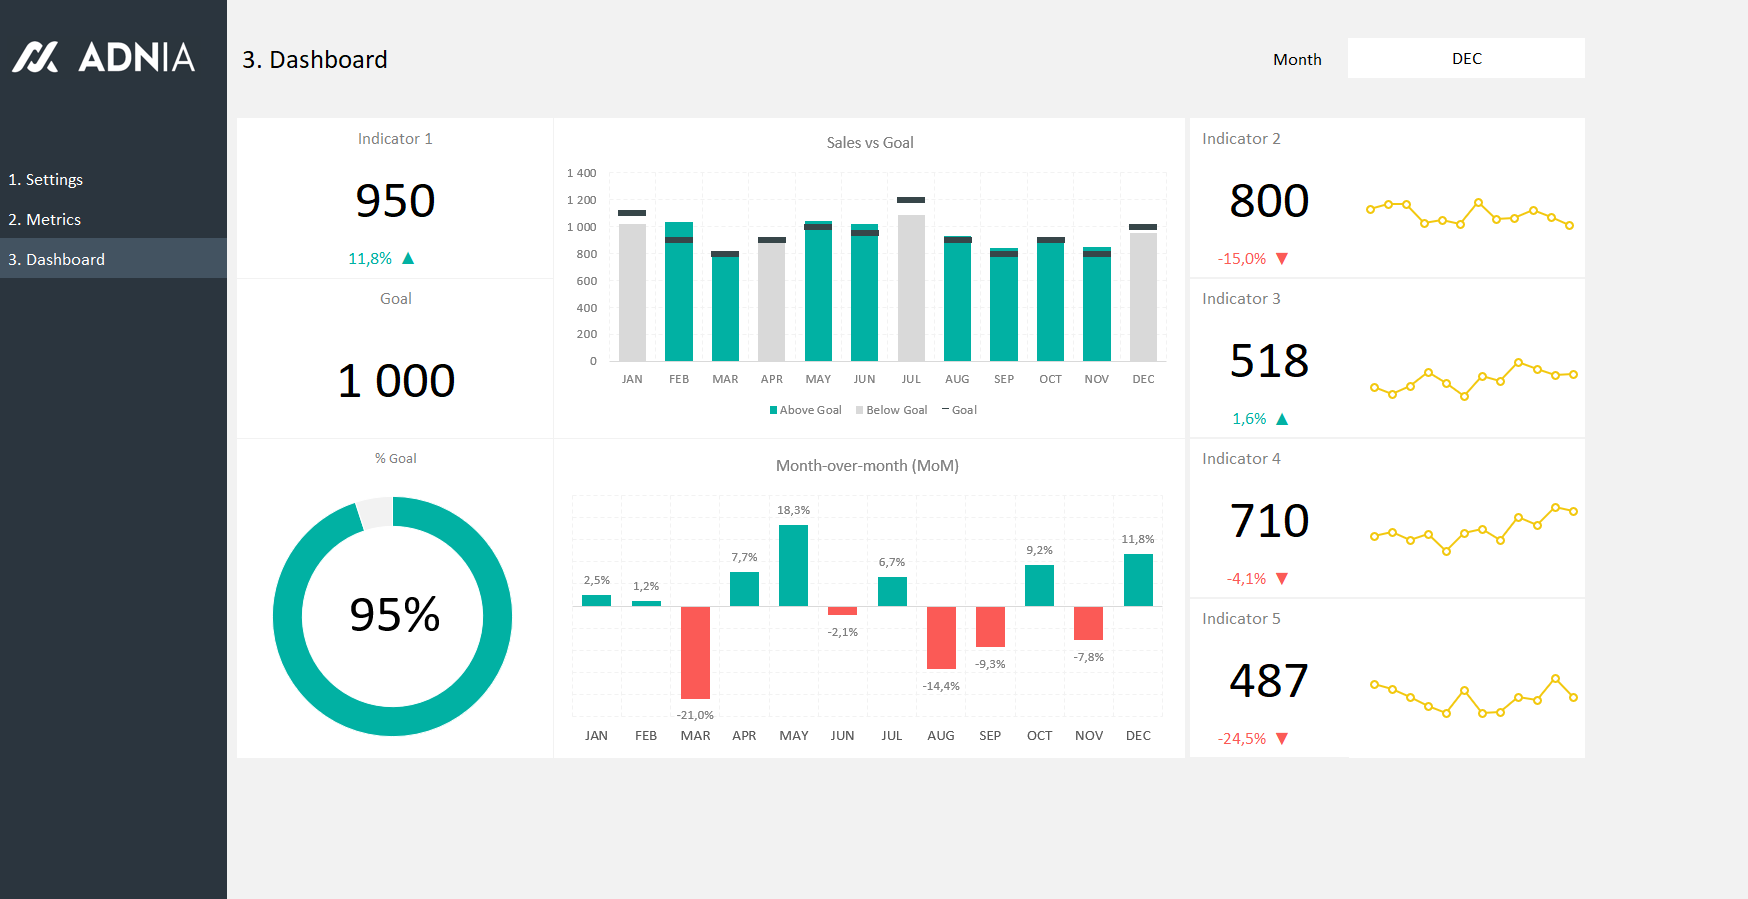Image resolution: width=1748 pixels, height=899 pixels.
Task: Click the Adnia logo in the sidebar
Action: [103, 57]
